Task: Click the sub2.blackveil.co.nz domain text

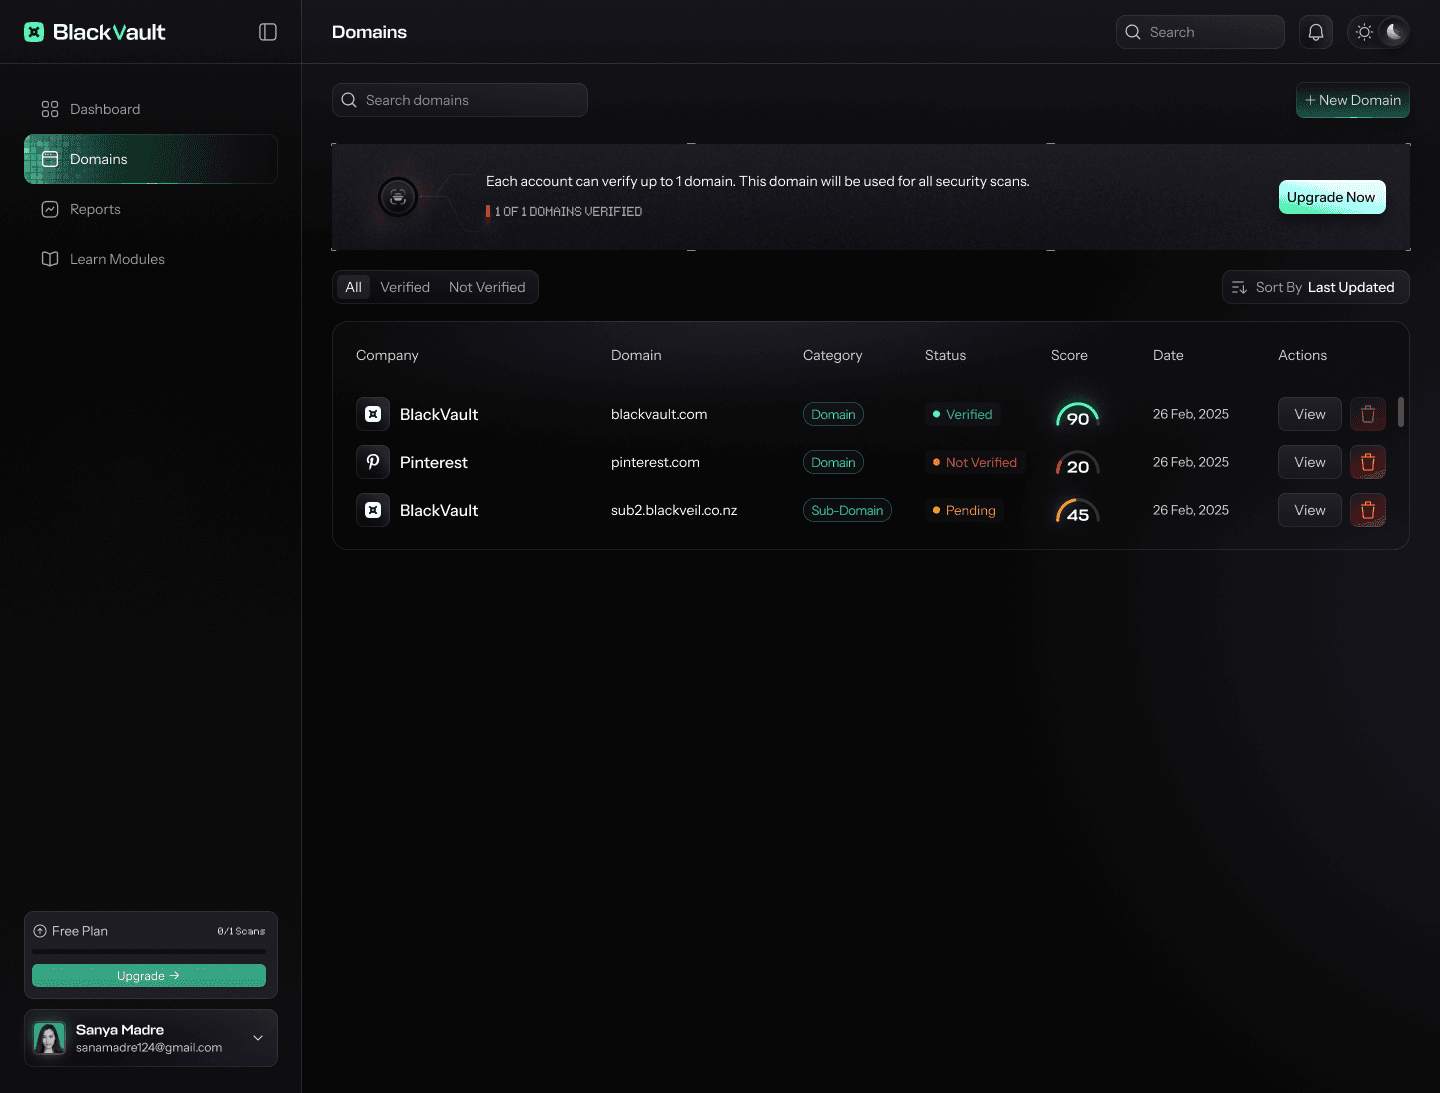Action: pyautogui.click(x=674, y=510)
